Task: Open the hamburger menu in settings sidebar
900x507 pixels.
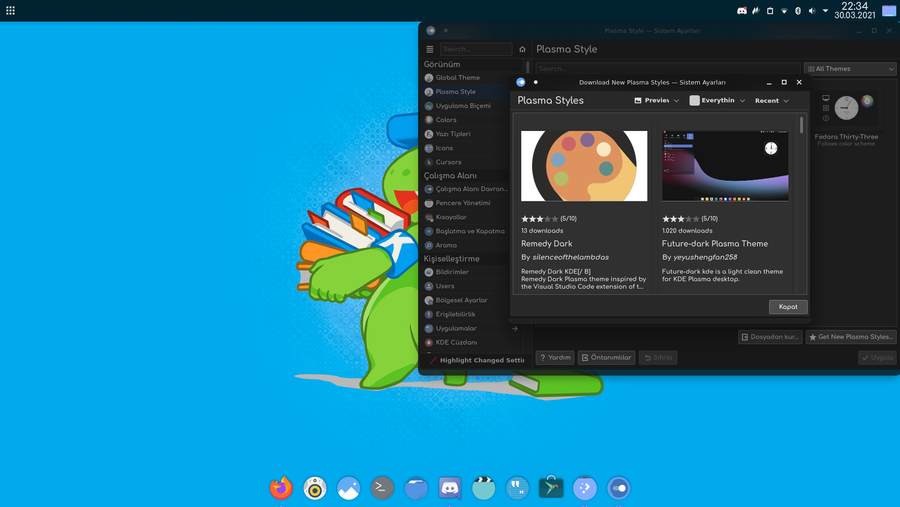Action: coord(430,49)
